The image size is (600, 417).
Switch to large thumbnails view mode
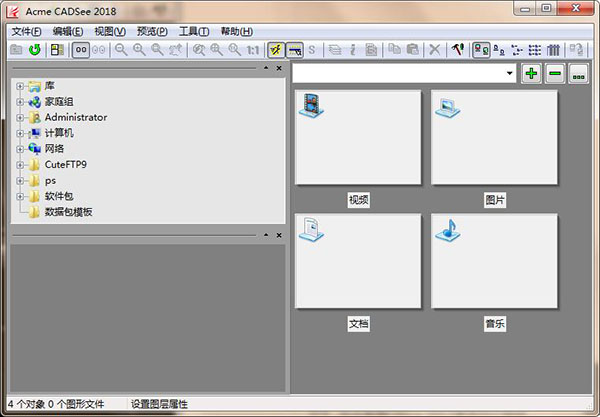(481, 50)
